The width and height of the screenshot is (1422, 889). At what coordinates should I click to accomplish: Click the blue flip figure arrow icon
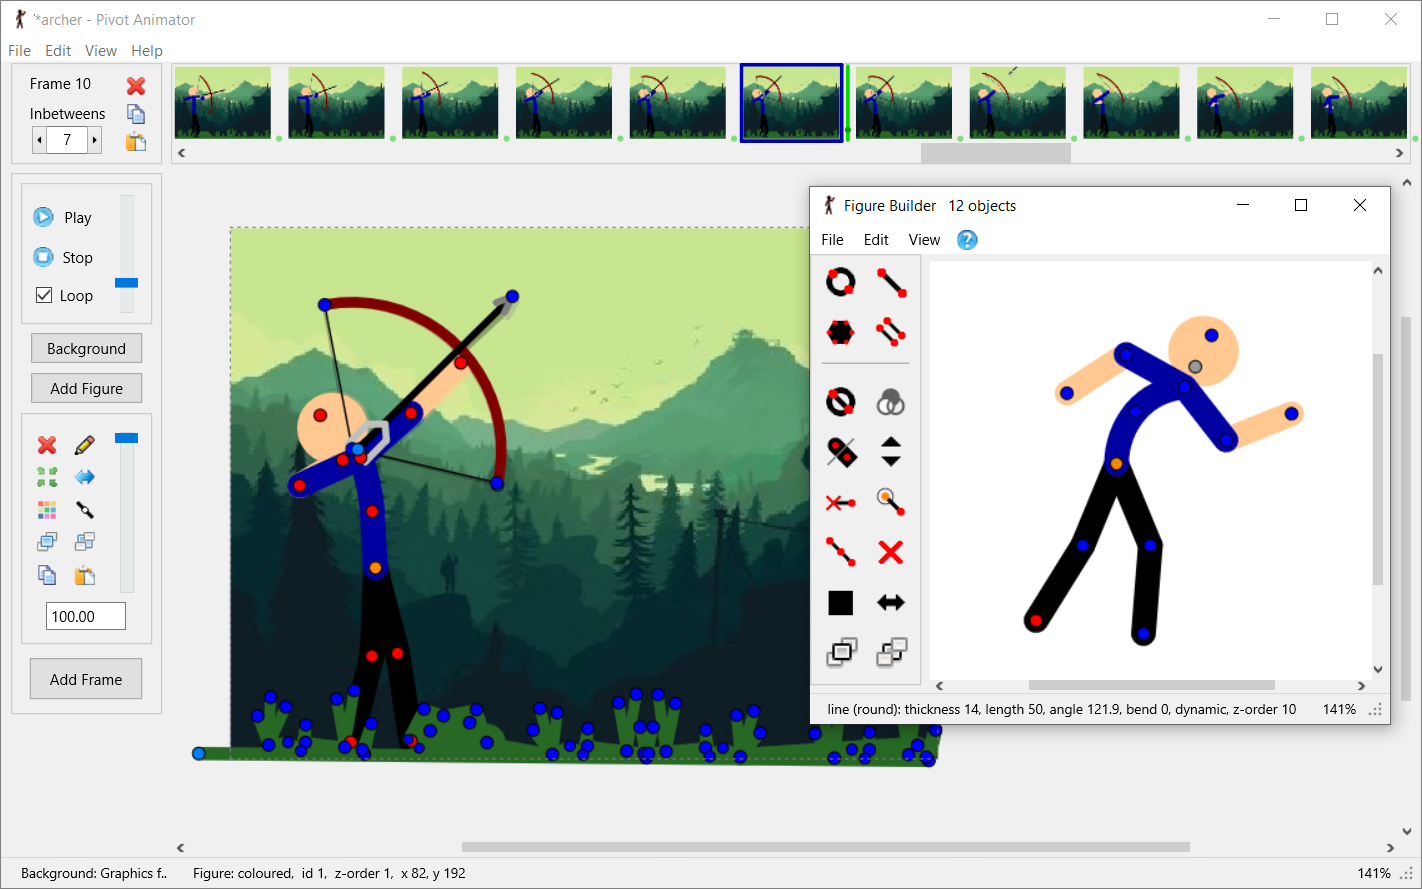(x=85, y=477)
